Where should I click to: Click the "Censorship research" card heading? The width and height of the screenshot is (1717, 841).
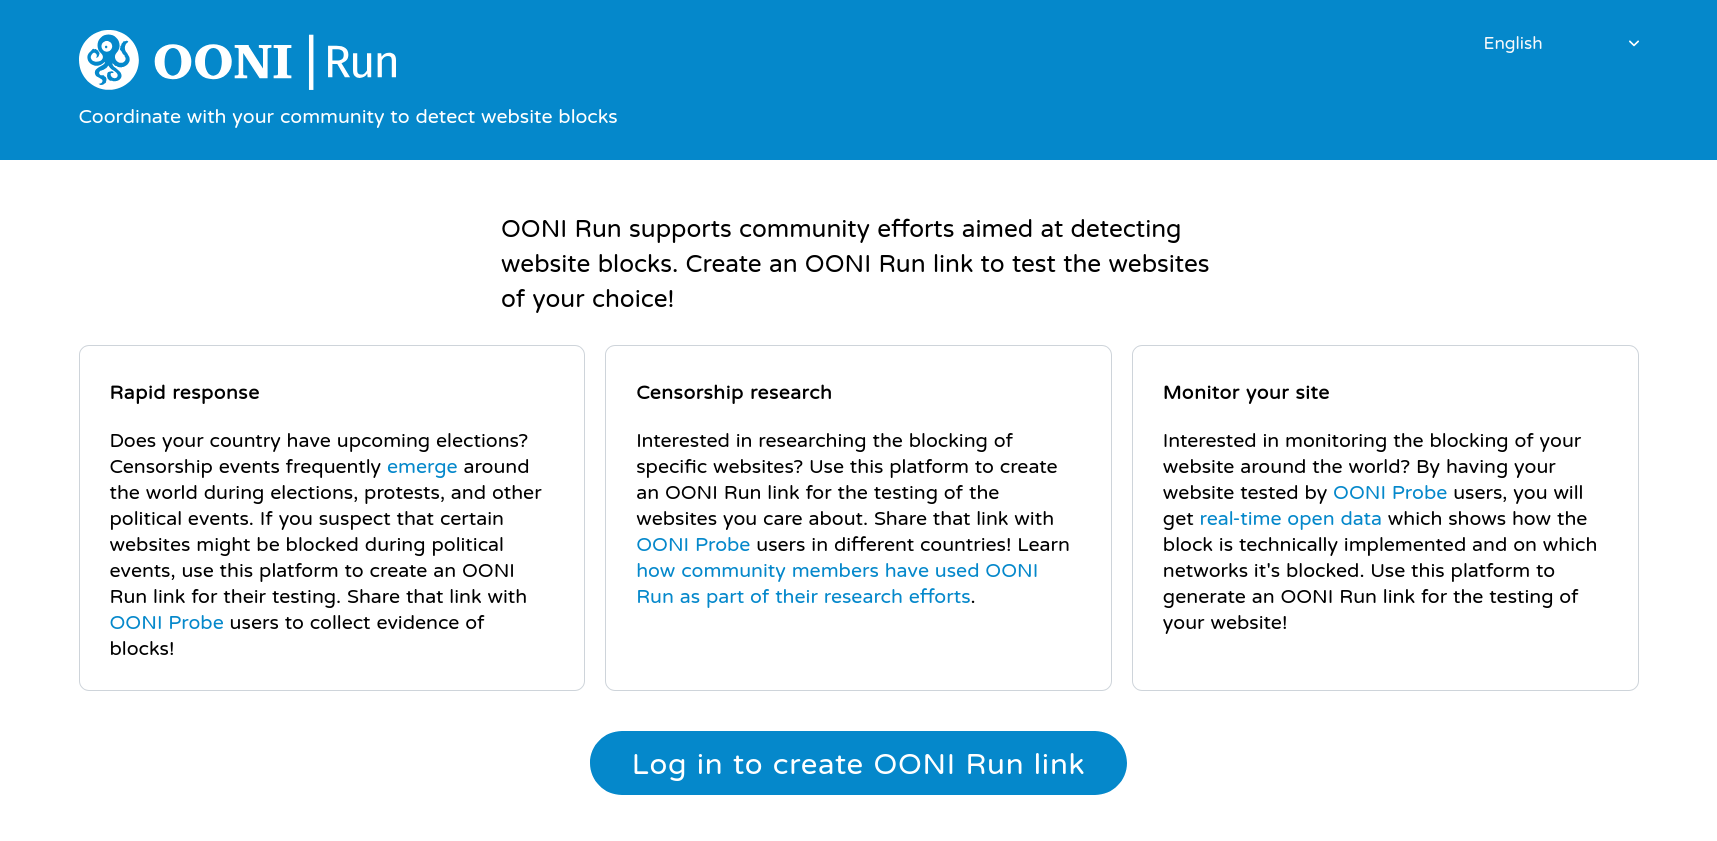733,393
